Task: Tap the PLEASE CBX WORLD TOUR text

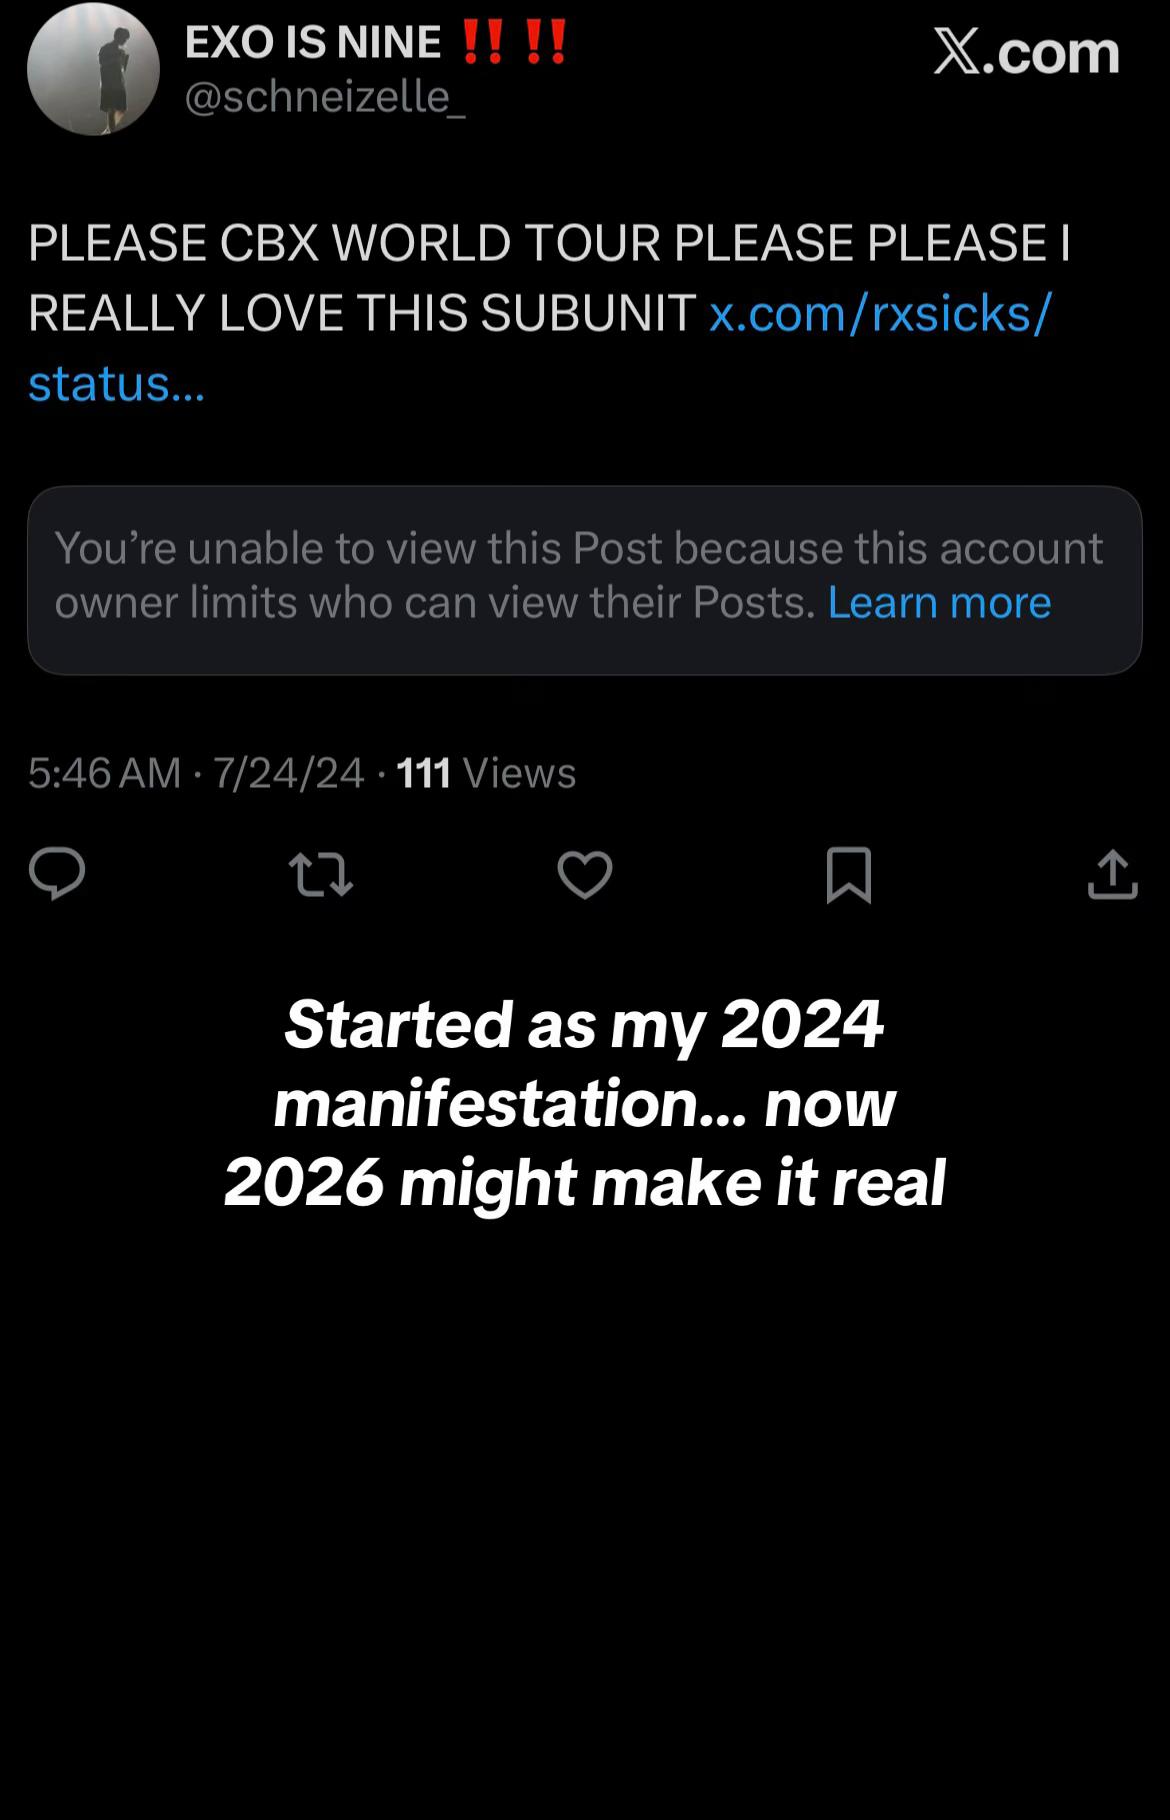Action: pos(344,243)
